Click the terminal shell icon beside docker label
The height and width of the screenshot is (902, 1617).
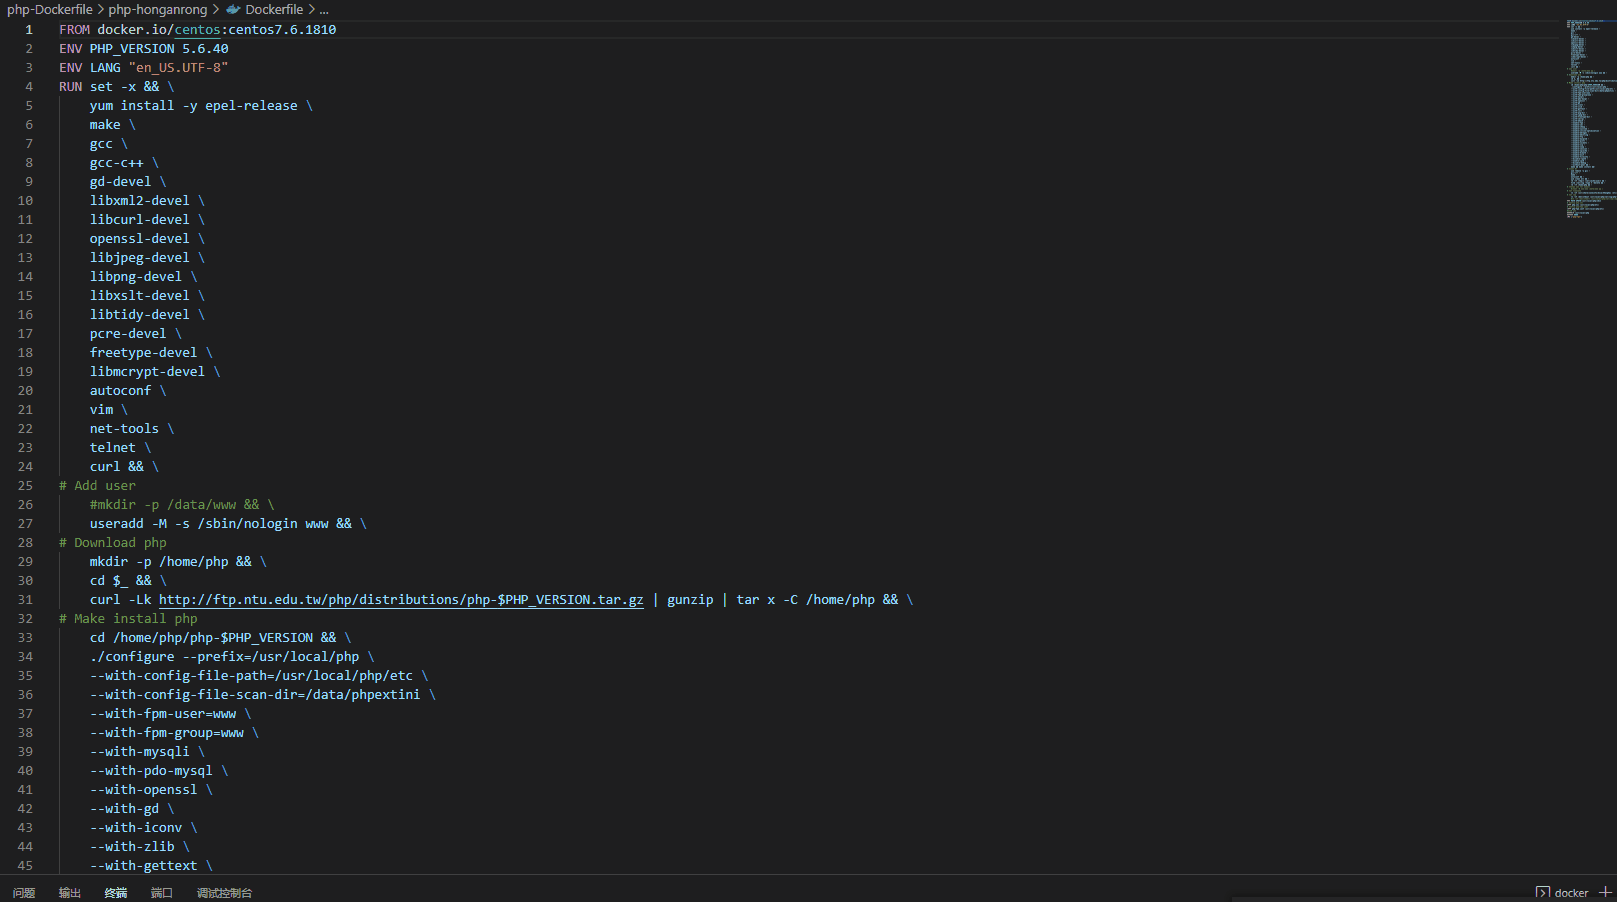pos(1541,891)
